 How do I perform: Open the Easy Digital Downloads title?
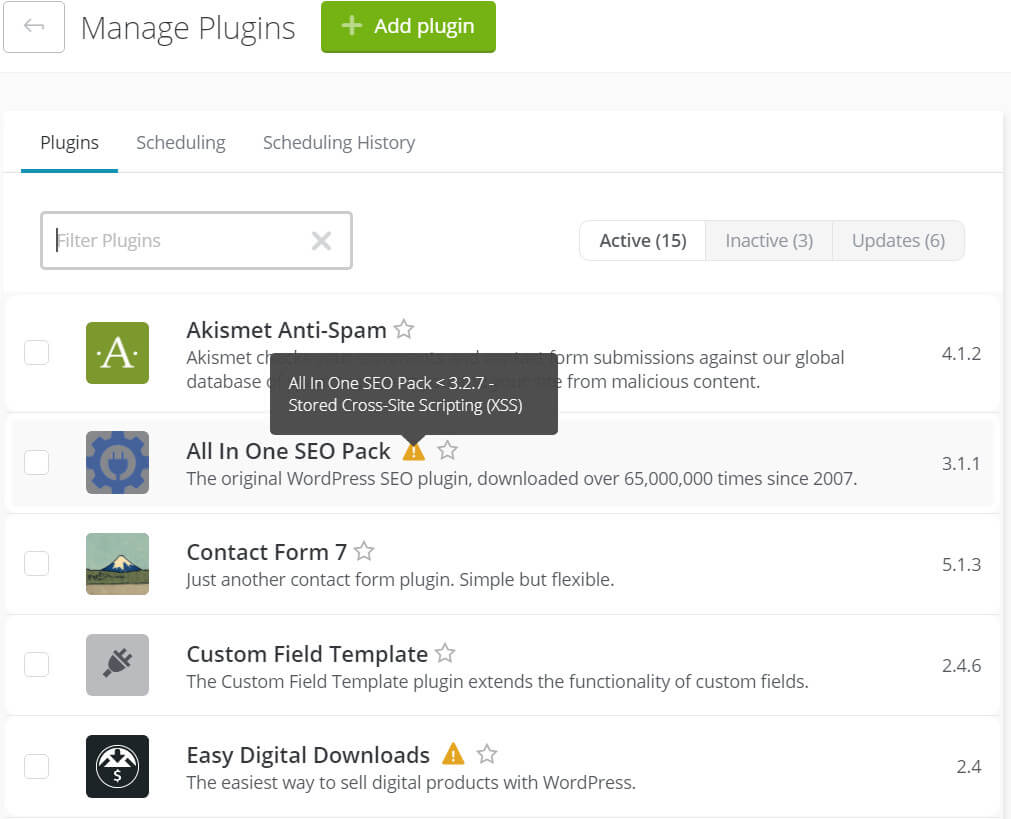[x=308, y=755]
